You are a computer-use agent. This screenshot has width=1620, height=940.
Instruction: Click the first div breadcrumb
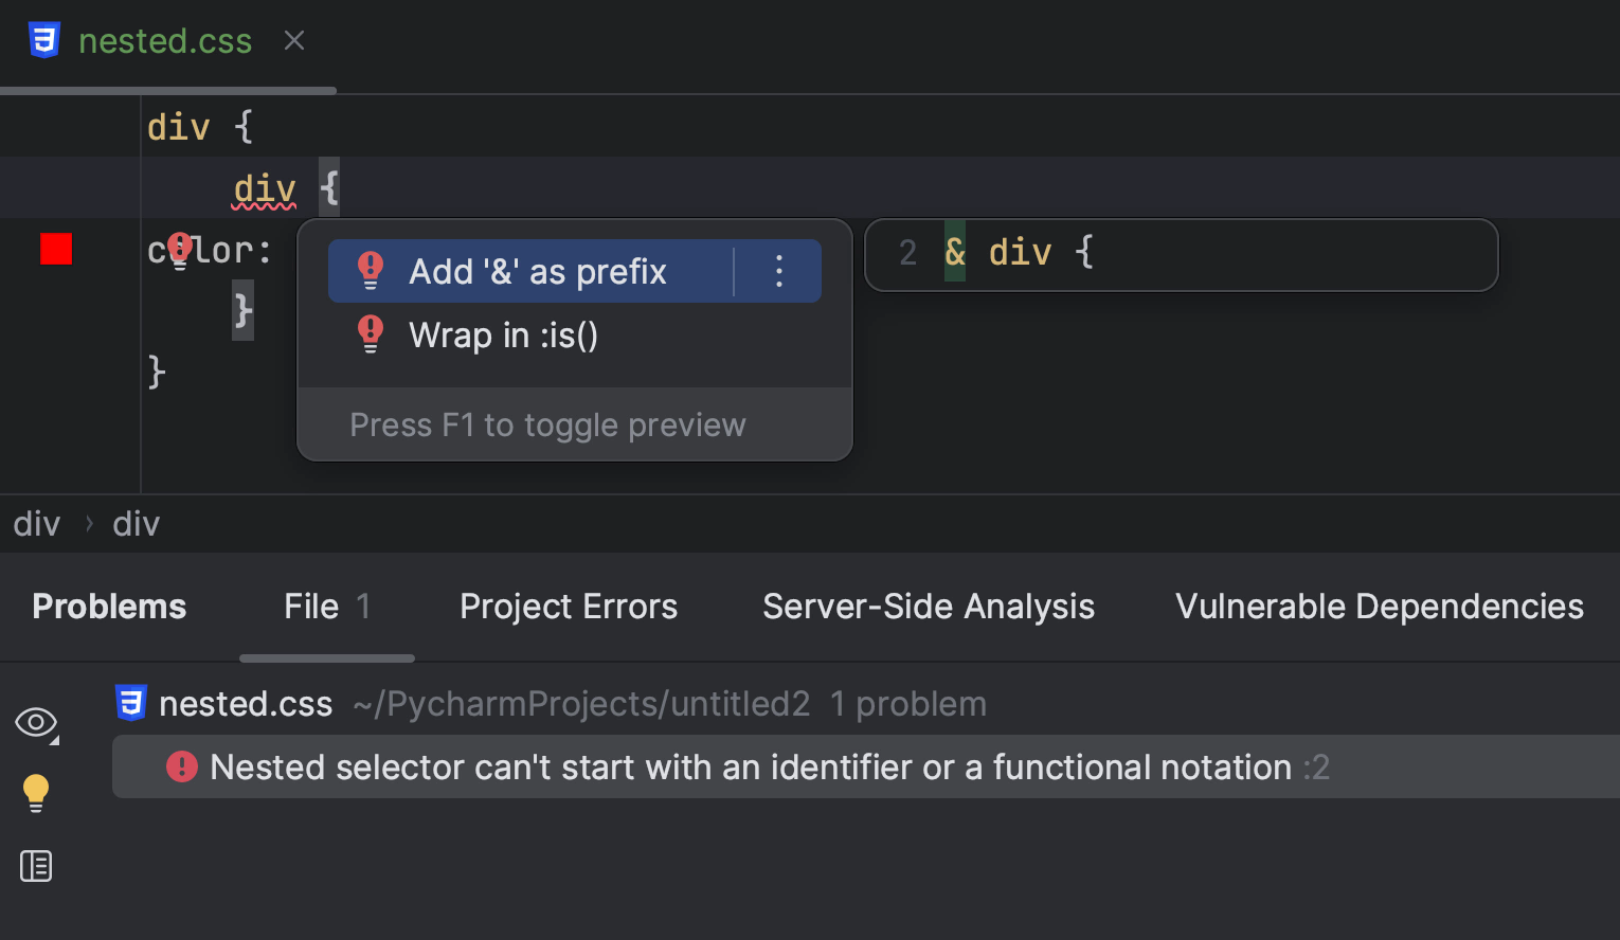(x=37, y=524)
